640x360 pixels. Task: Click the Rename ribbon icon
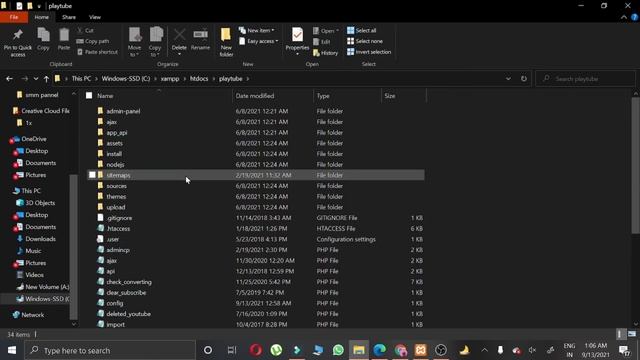point(200,40)
